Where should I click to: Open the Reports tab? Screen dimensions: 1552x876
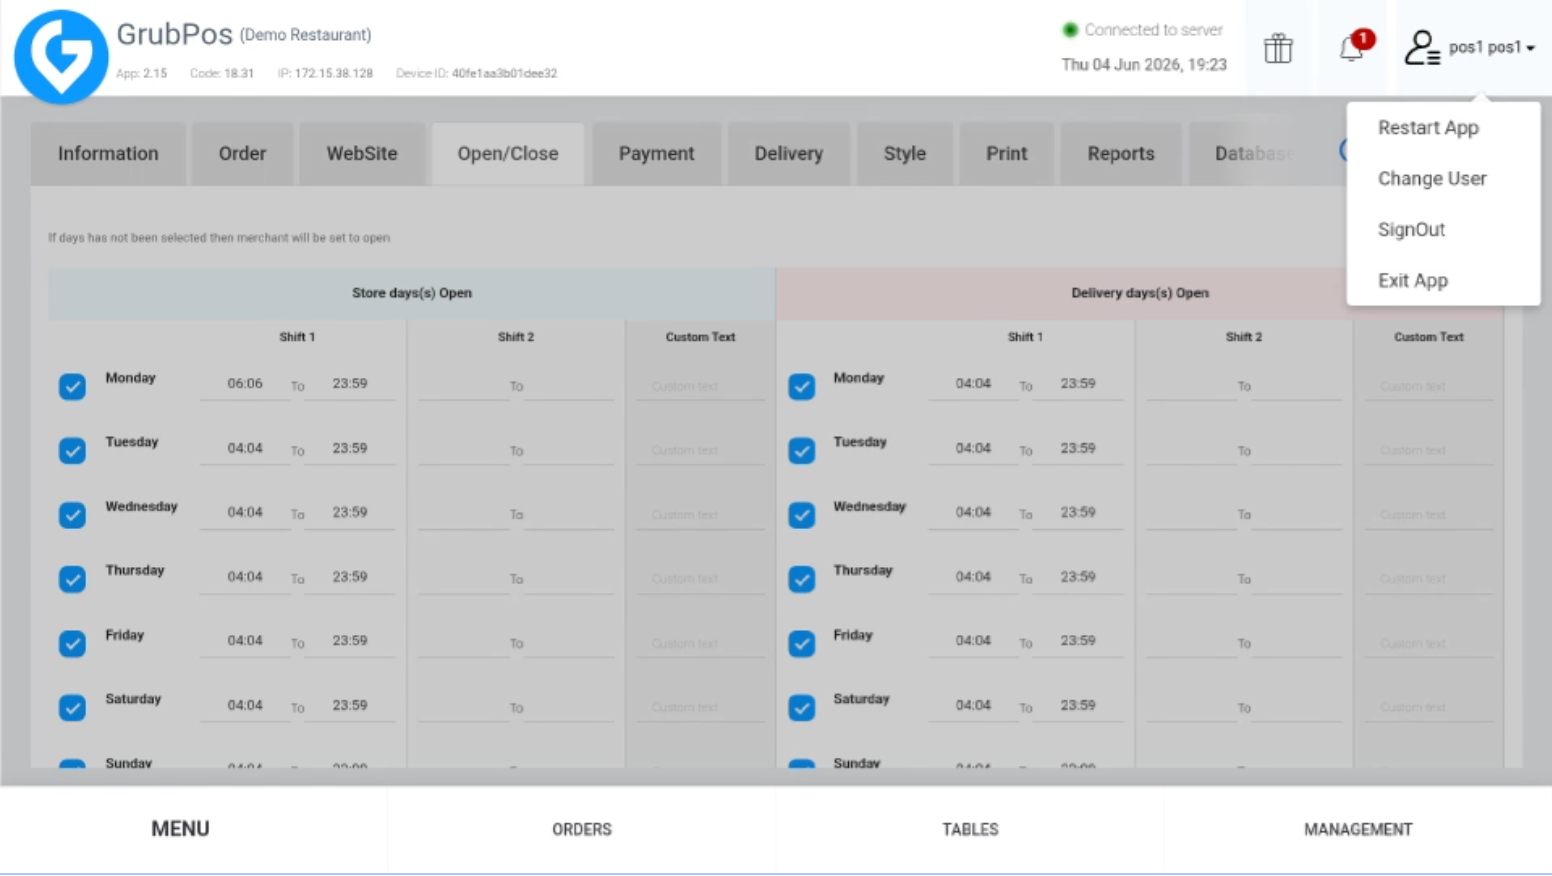(1121, 154)
